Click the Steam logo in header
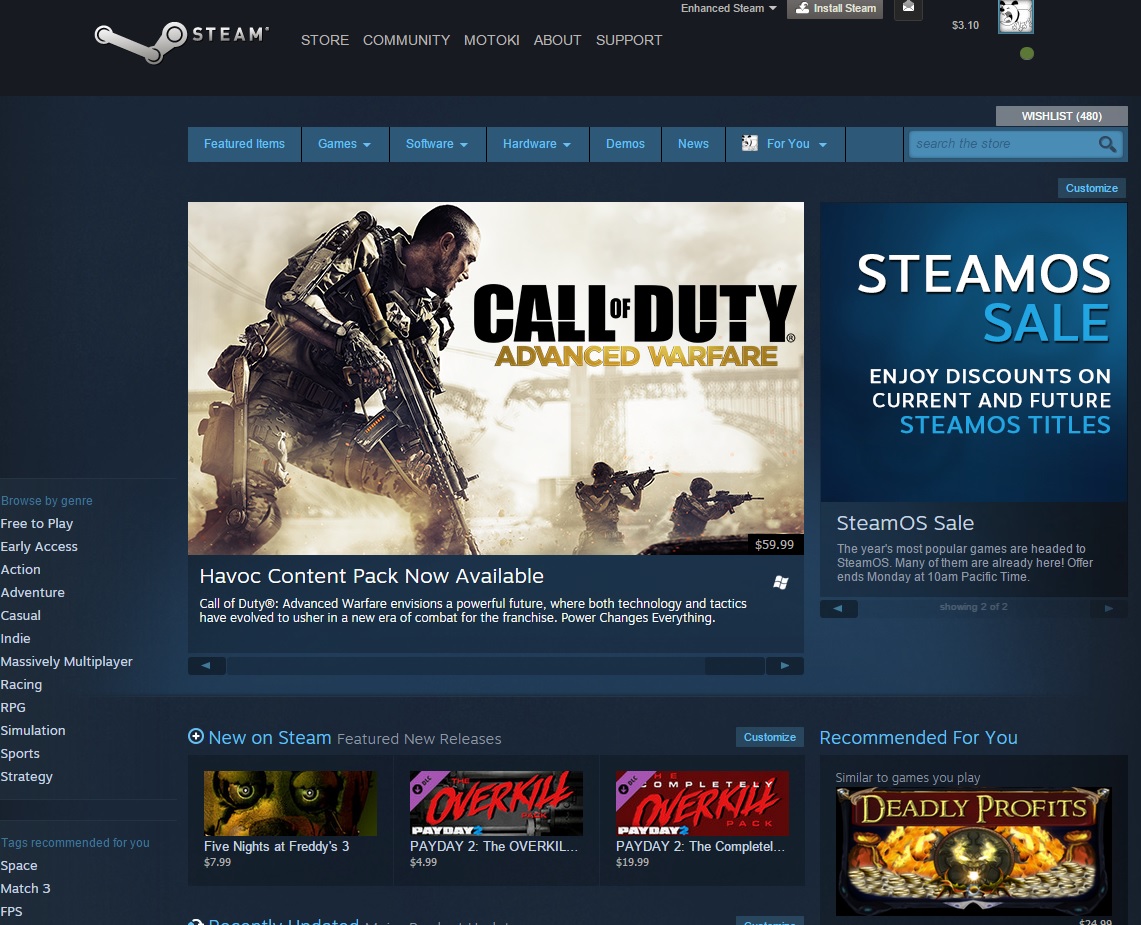 click(x=182, y=41)
